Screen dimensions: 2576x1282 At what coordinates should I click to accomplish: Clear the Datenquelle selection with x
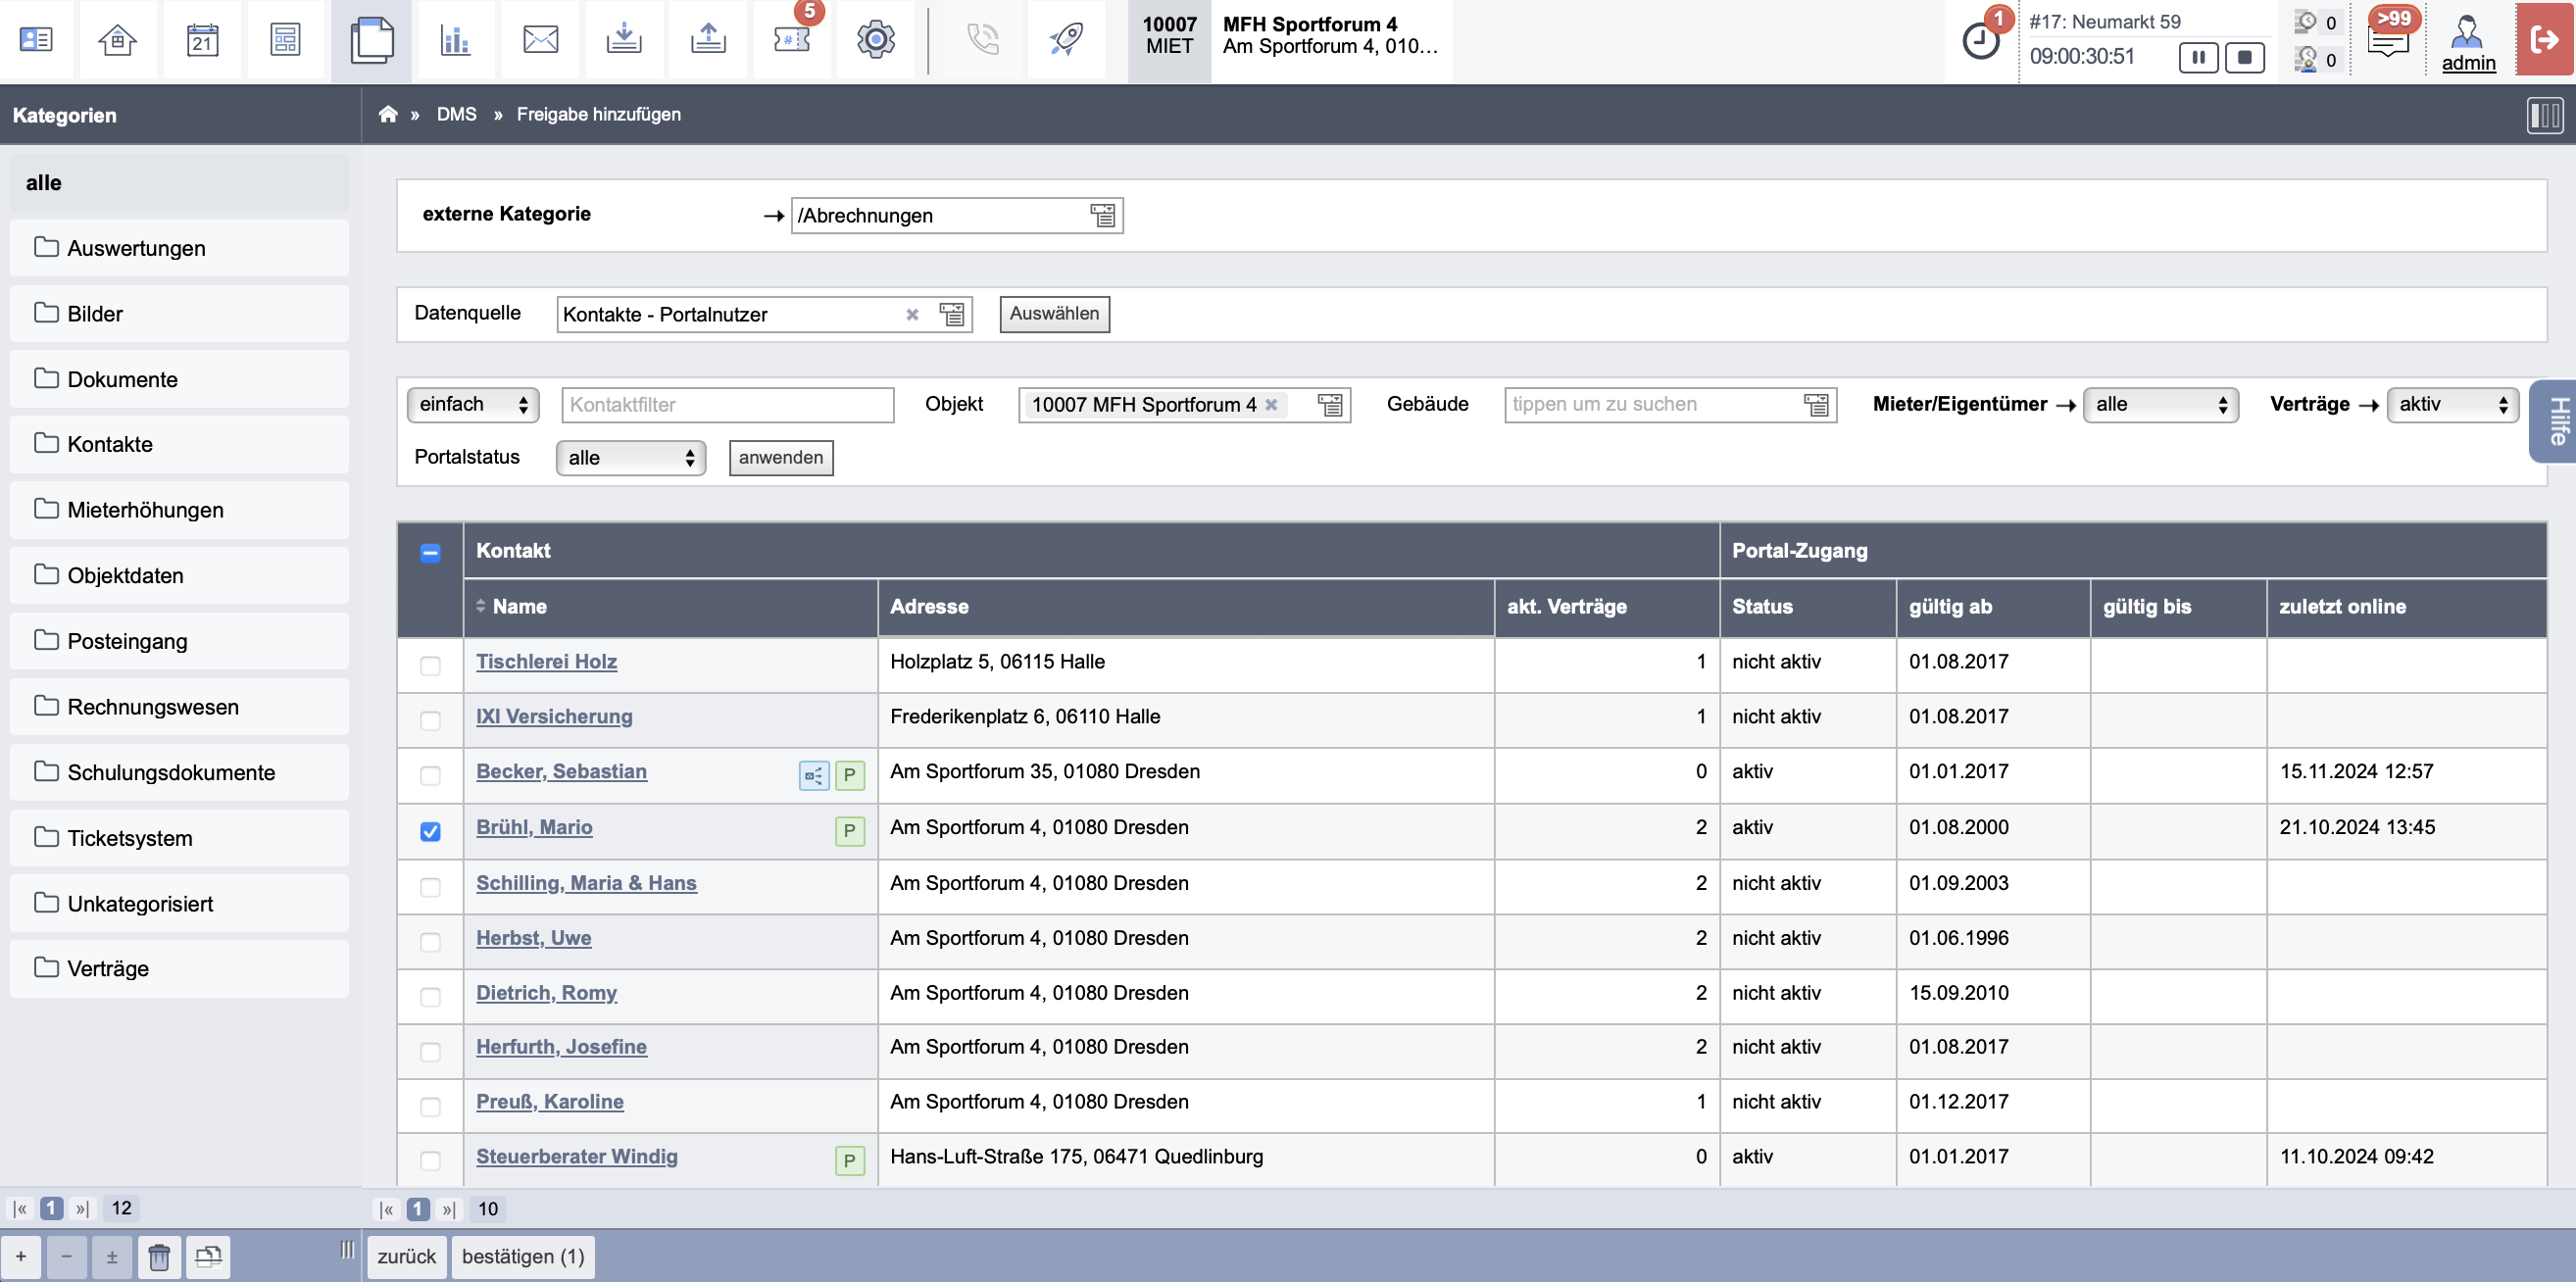(912, 315)
